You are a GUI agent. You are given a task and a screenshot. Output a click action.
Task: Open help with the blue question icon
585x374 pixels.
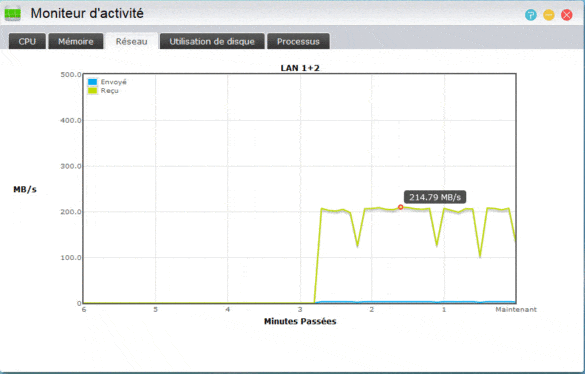click(531, 15)
